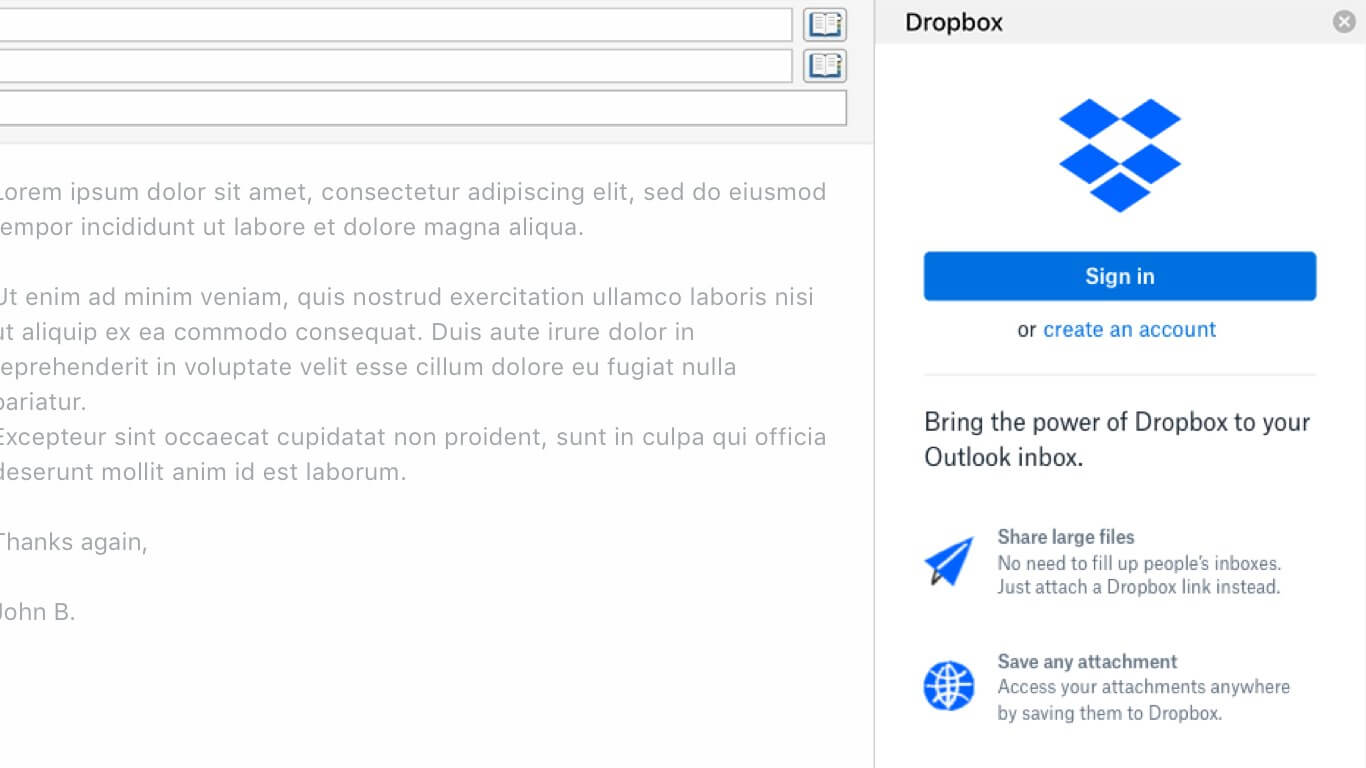
Task: Click the John B. signature line
Action: click(37, 612)
